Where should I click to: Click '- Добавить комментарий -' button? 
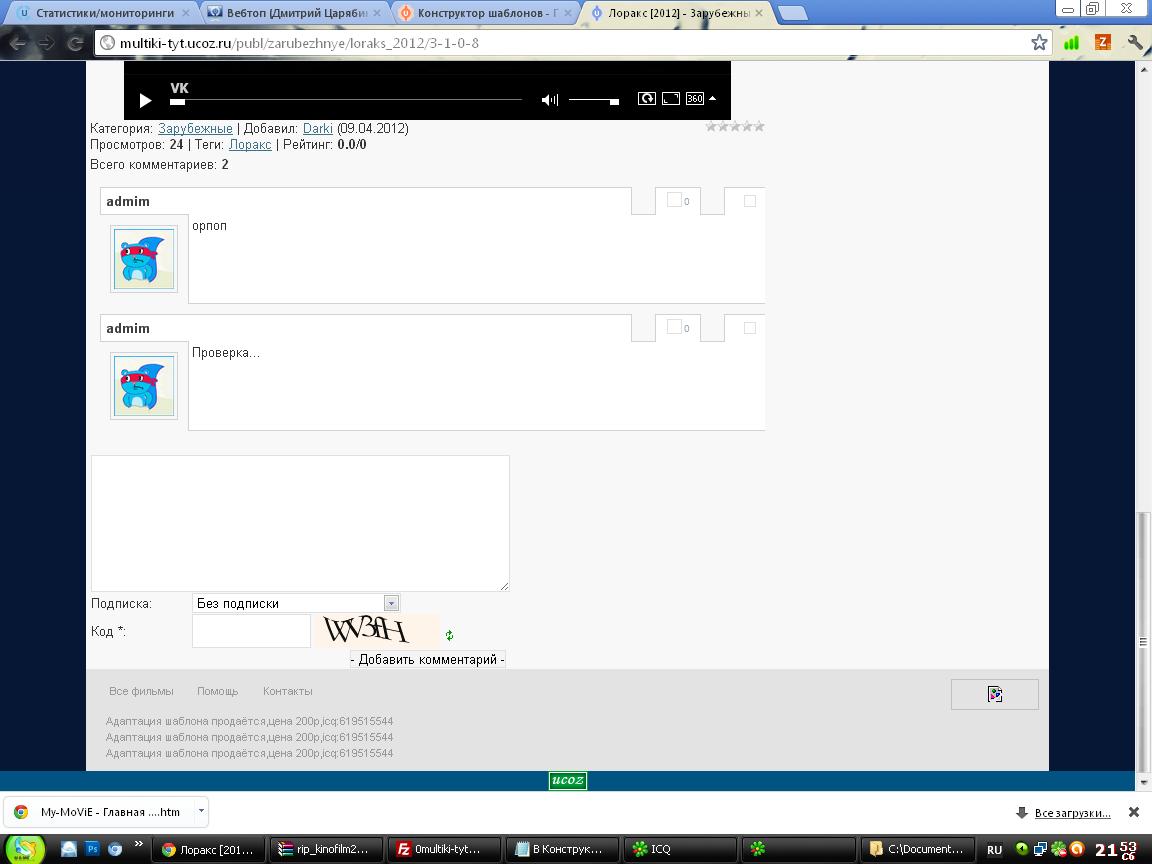(x=427, y=659)
